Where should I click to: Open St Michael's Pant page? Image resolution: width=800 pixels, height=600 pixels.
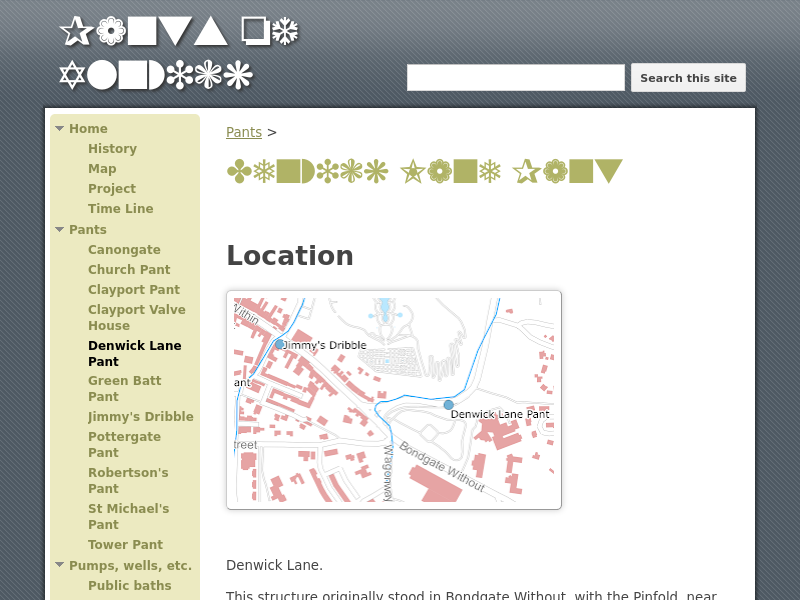pos(128,517)
